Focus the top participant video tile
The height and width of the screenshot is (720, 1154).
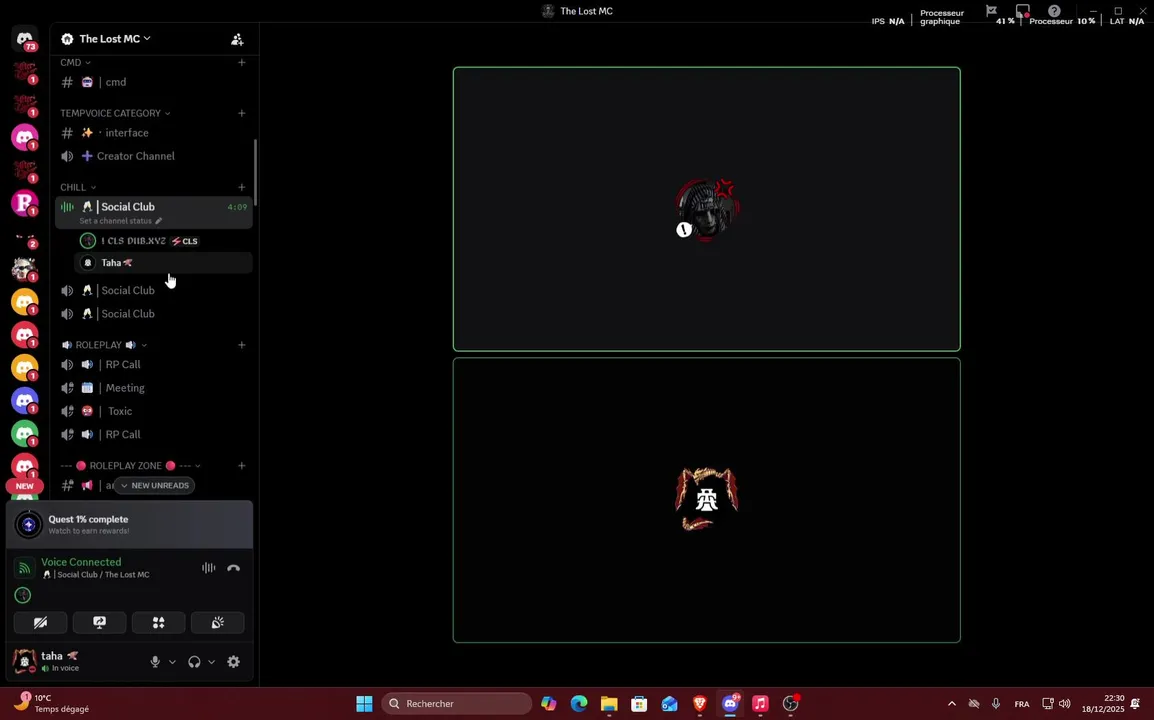(x=707, y=209)
